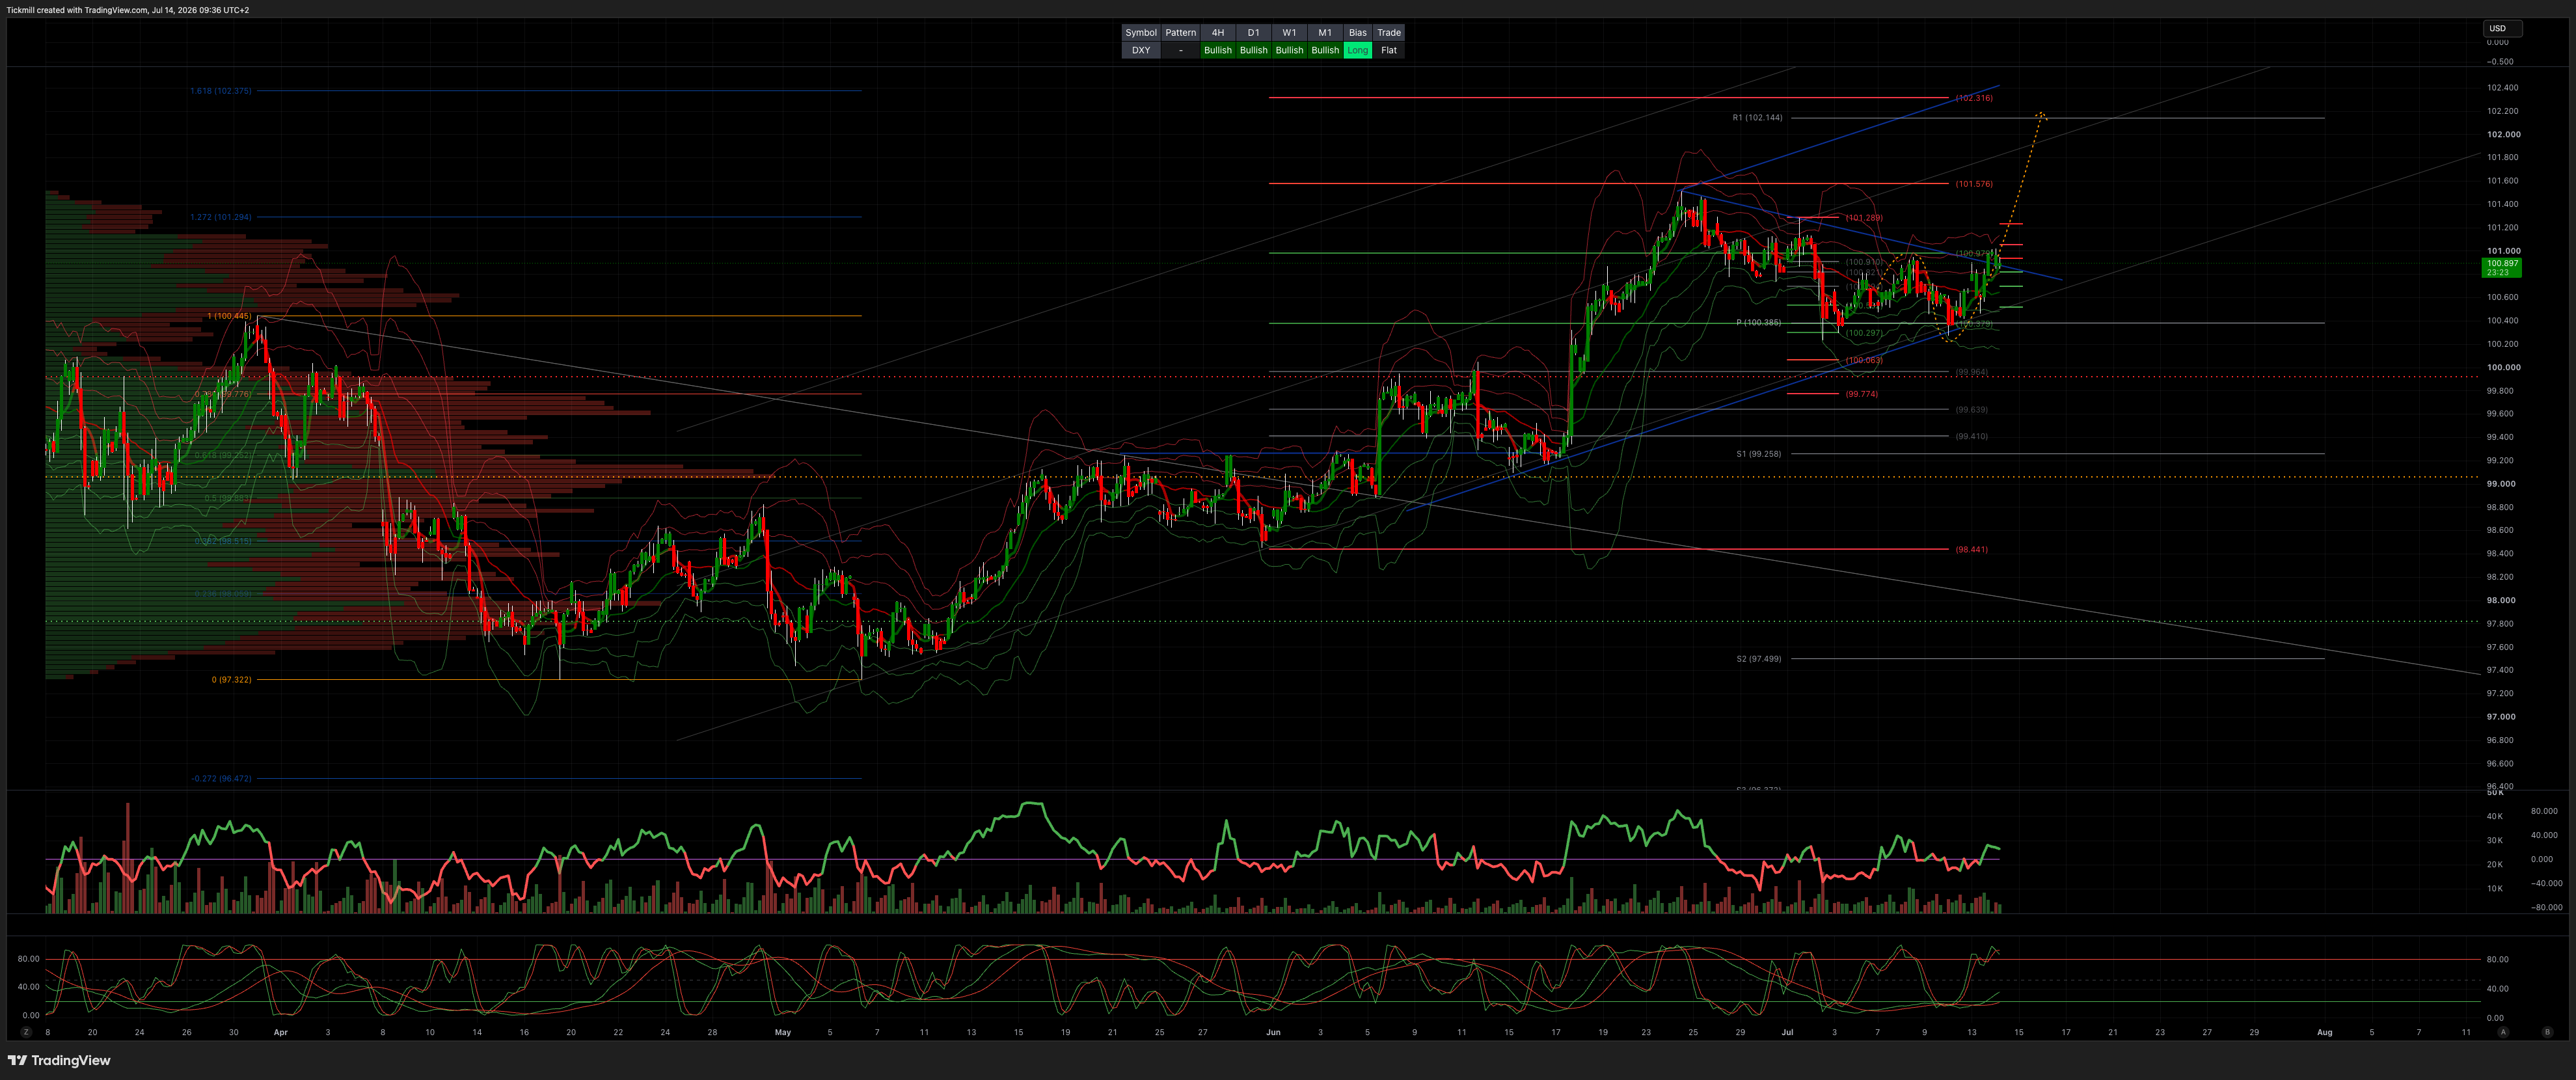This screenshot has height=1080, width=2576.
Task: Click the TradingView logo at bottom left
Action: 59,1060
